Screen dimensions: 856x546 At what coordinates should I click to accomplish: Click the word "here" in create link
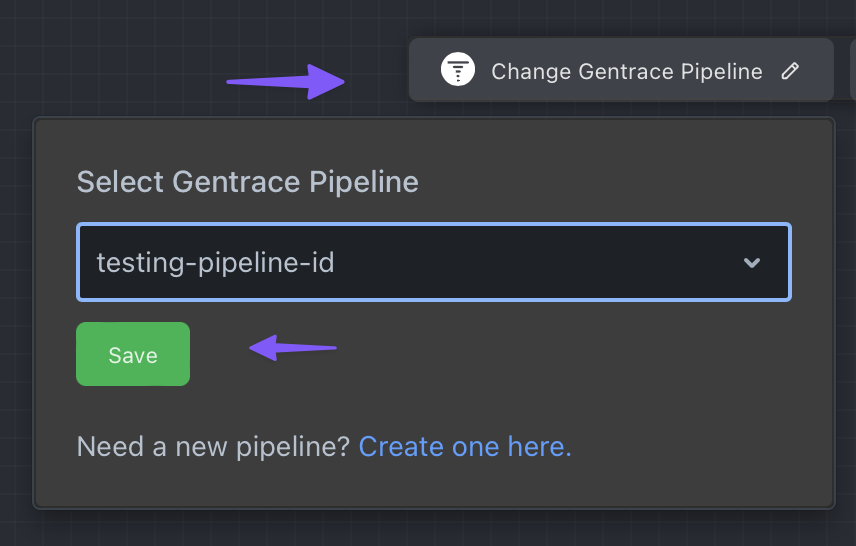537,446
